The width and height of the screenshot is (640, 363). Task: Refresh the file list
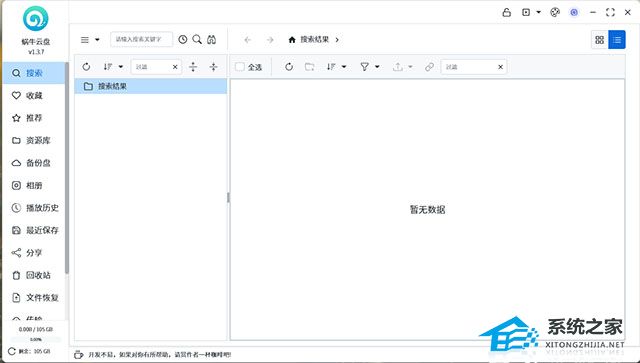click(289, 67)
